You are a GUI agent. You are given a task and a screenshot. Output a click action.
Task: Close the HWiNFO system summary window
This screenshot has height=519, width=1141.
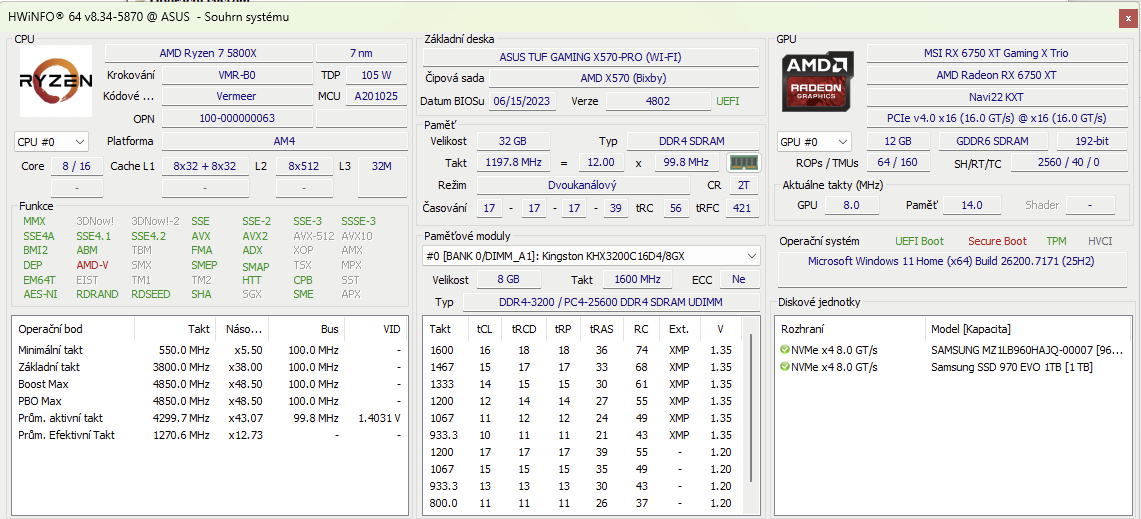pyautogui.click(x=1128, y=17)
